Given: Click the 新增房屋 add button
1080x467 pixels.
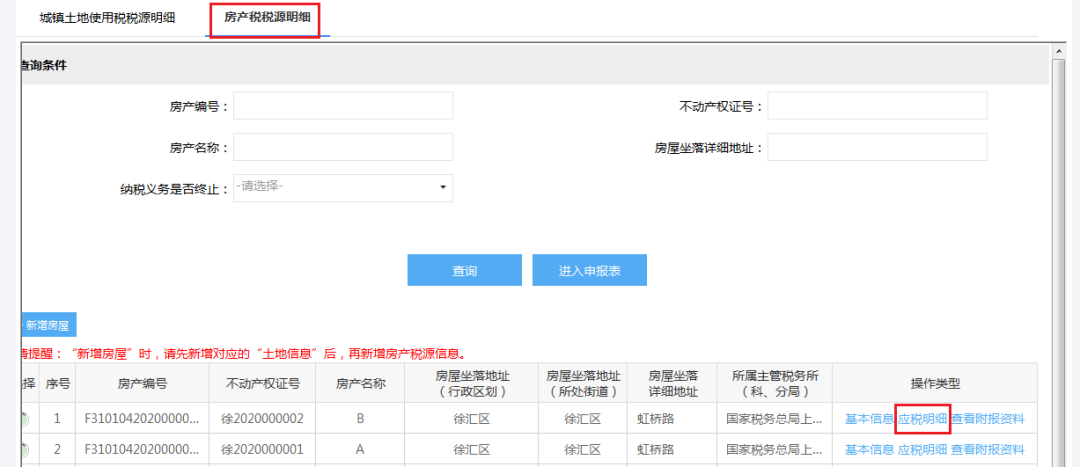Looking at the screenshot, I should click(48, 325).
